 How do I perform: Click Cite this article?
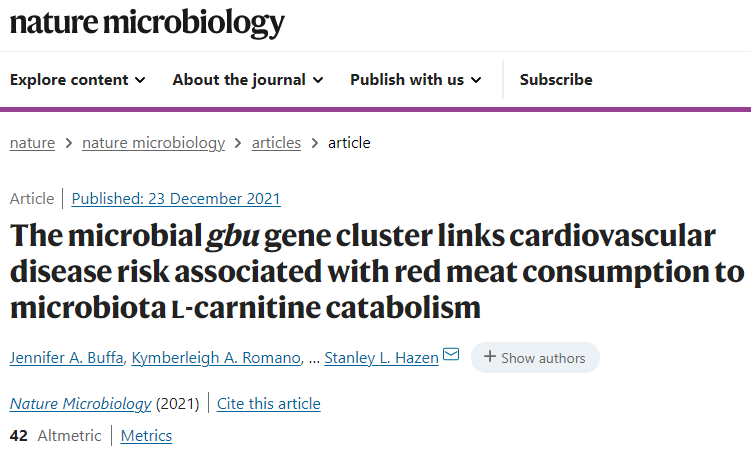point(269,404)
